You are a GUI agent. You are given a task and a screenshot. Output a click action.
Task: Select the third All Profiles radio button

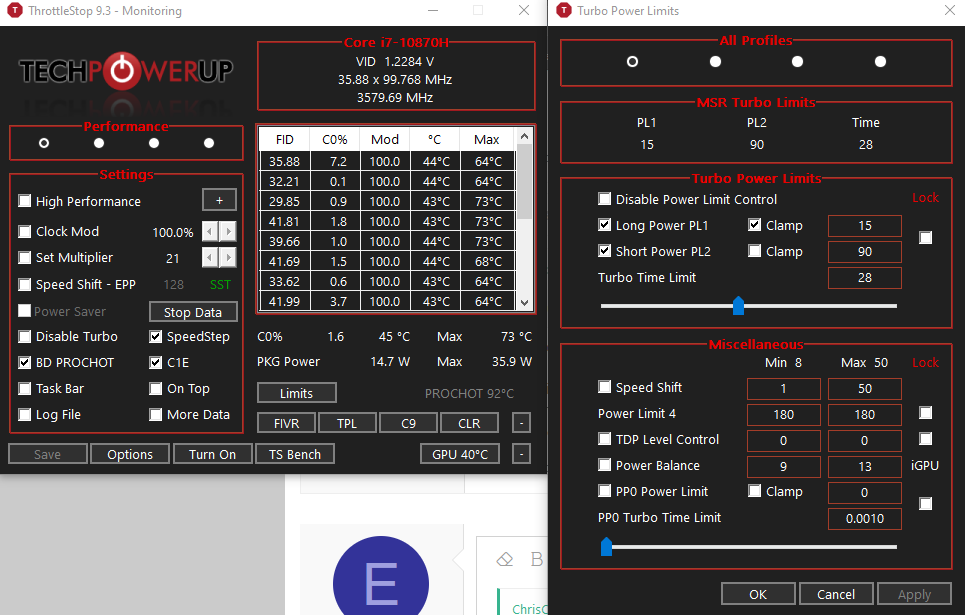pos(797,62)
